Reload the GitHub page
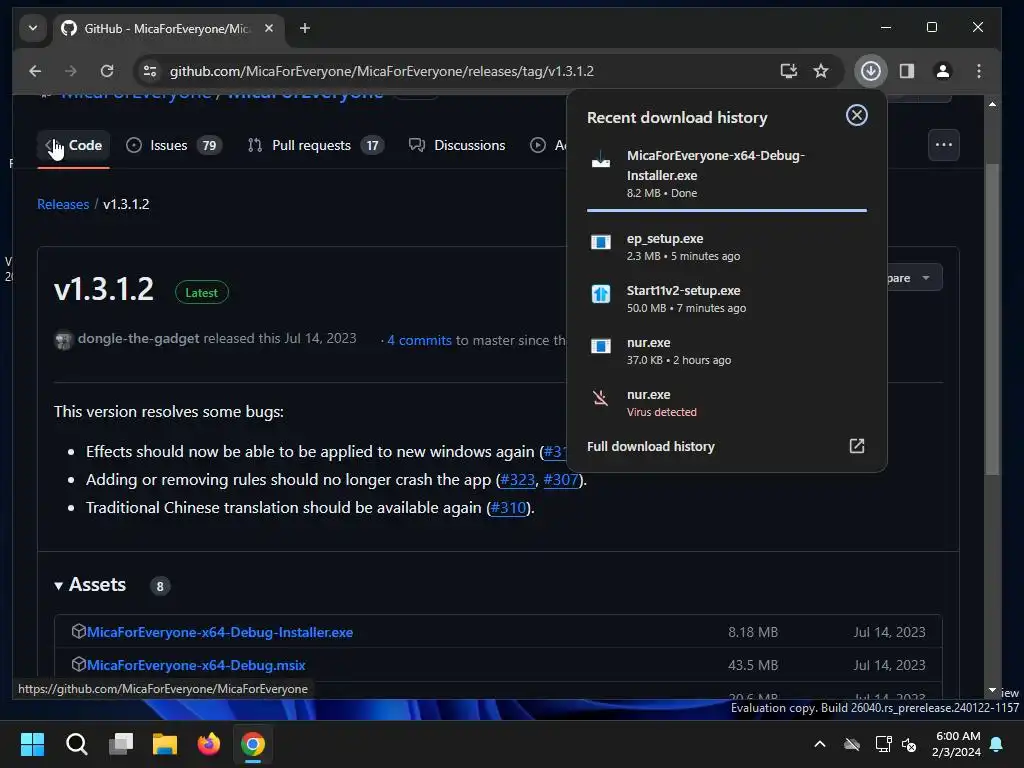1024x768 pixels. coord(107,71)
